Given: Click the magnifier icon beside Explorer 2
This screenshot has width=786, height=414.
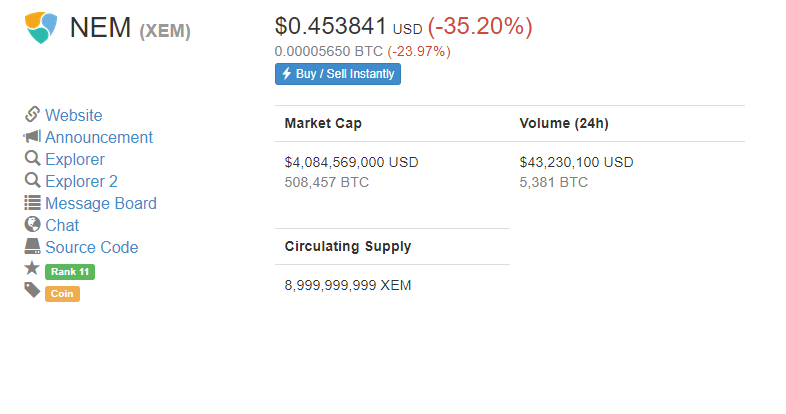Looking at the screenshot, I should (33, 180).
